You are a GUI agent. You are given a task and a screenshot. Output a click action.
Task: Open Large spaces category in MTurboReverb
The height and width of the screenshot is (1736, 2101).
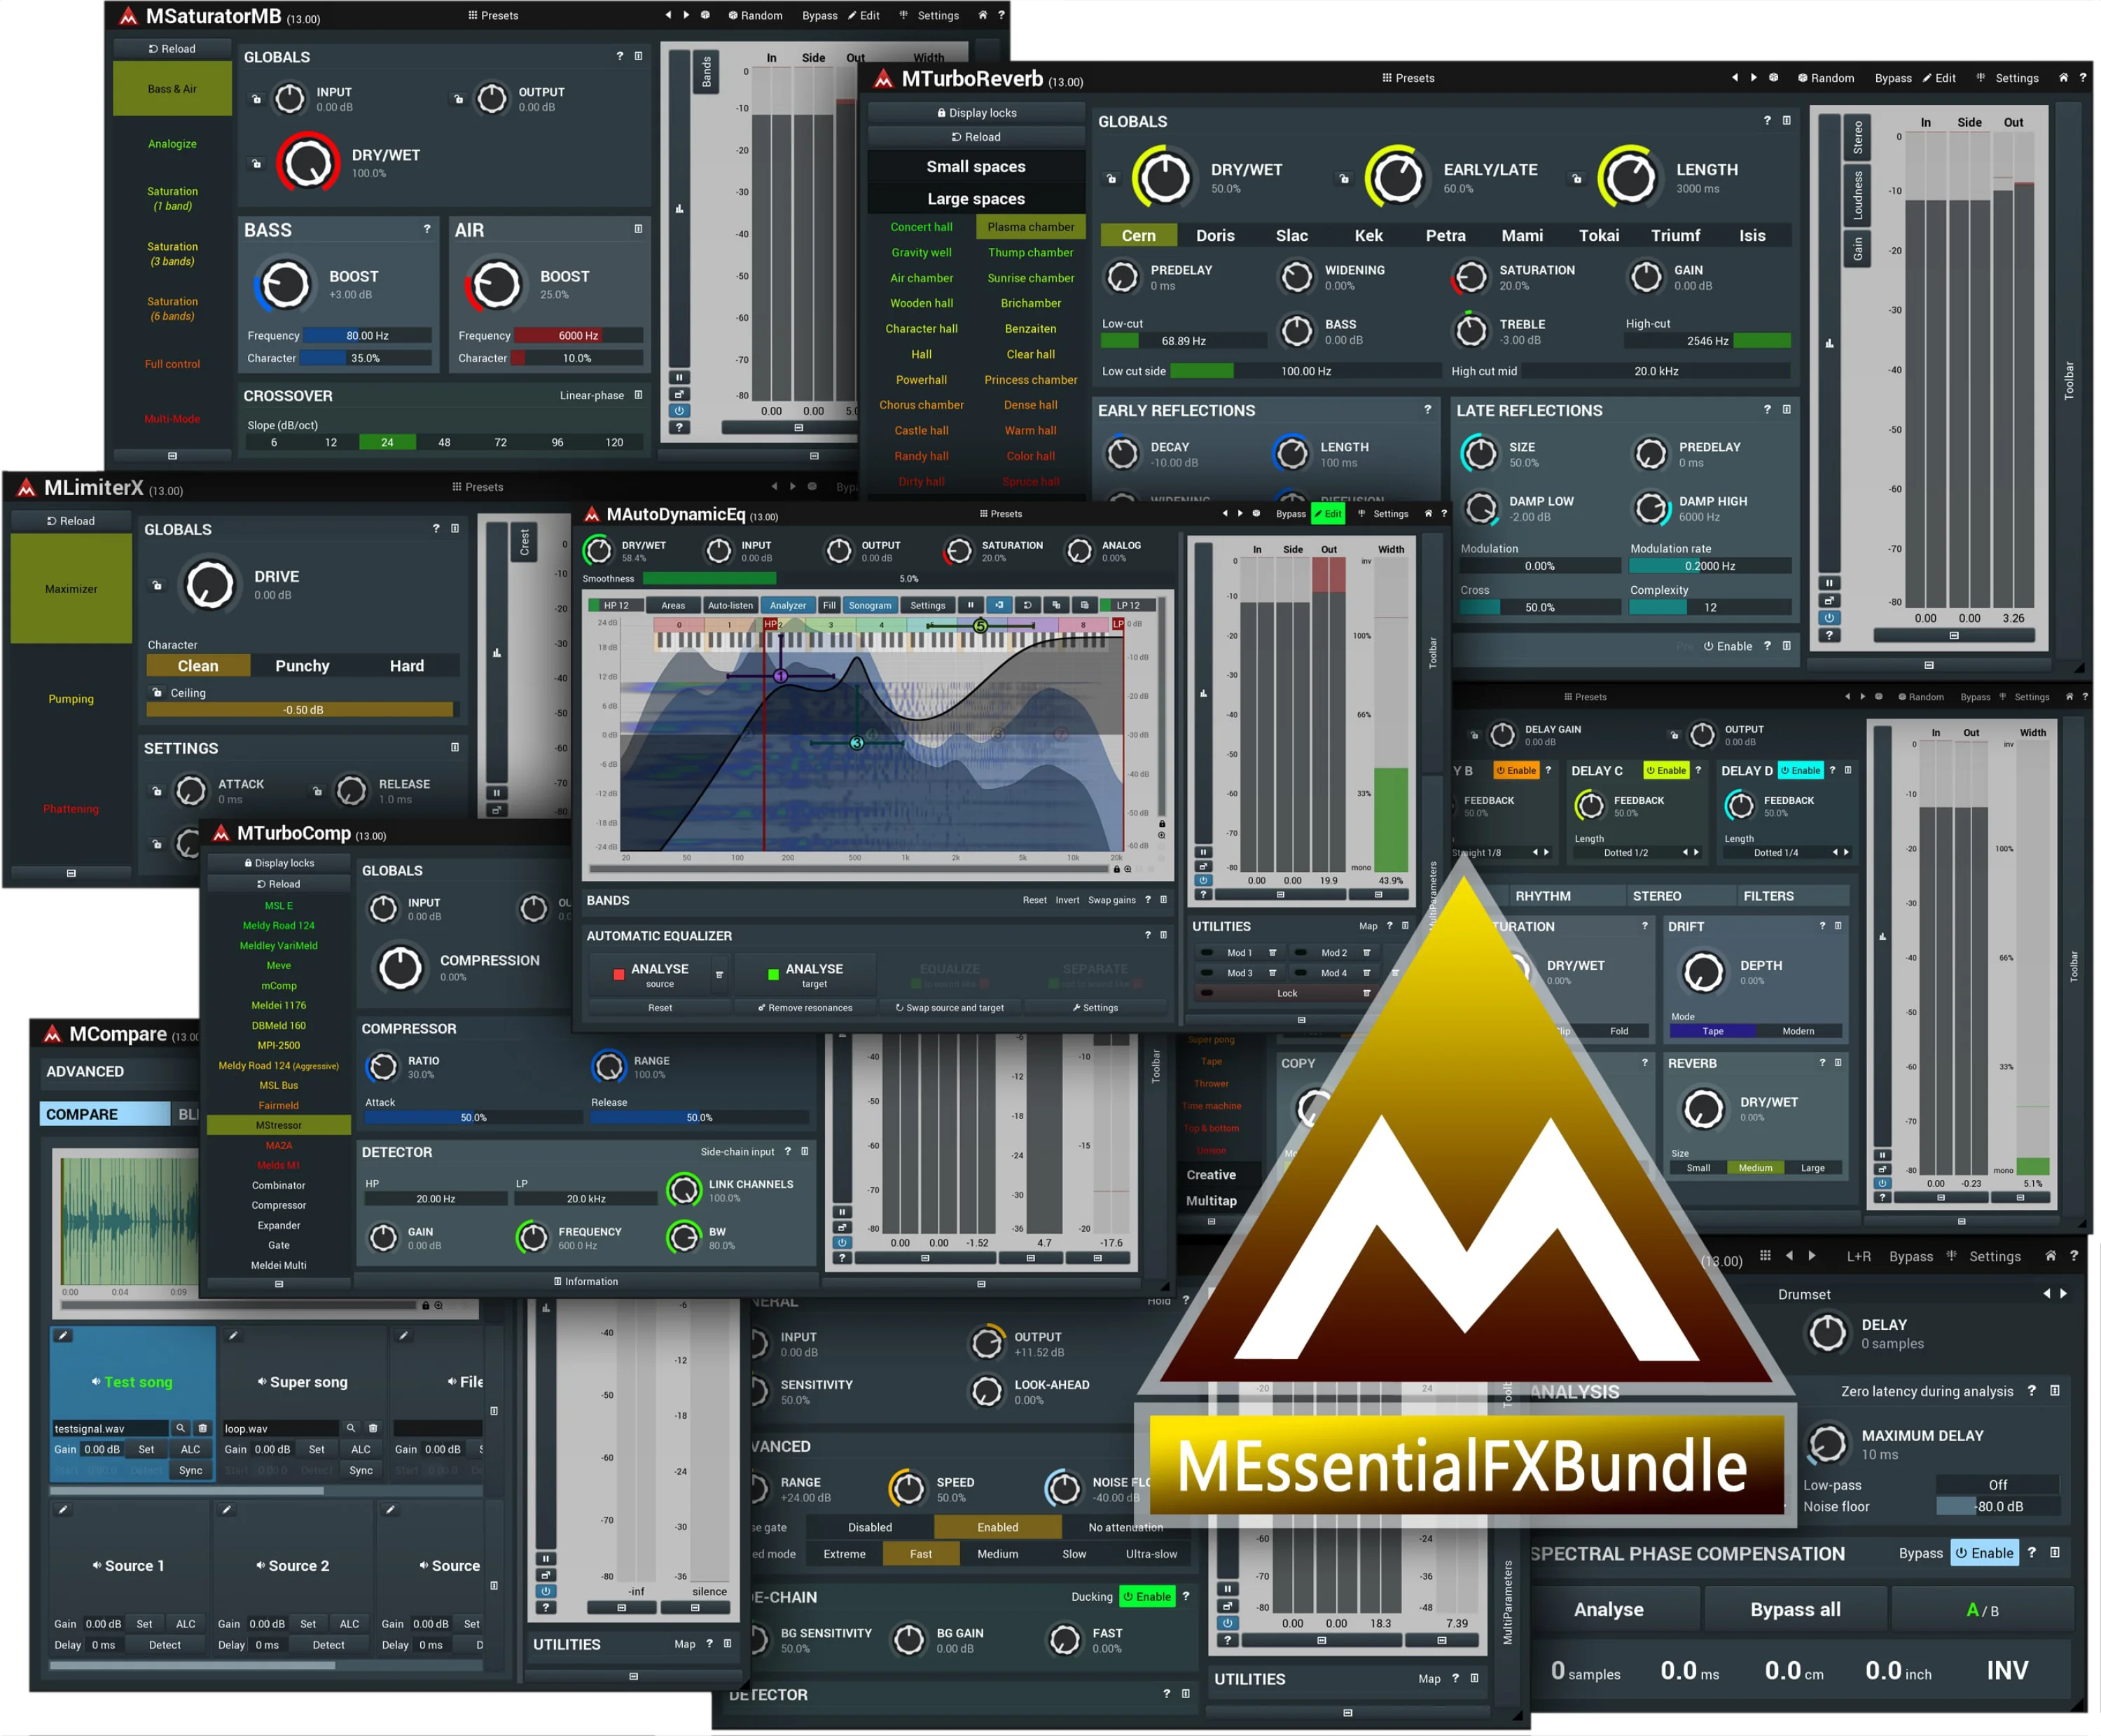click(976, 199)
